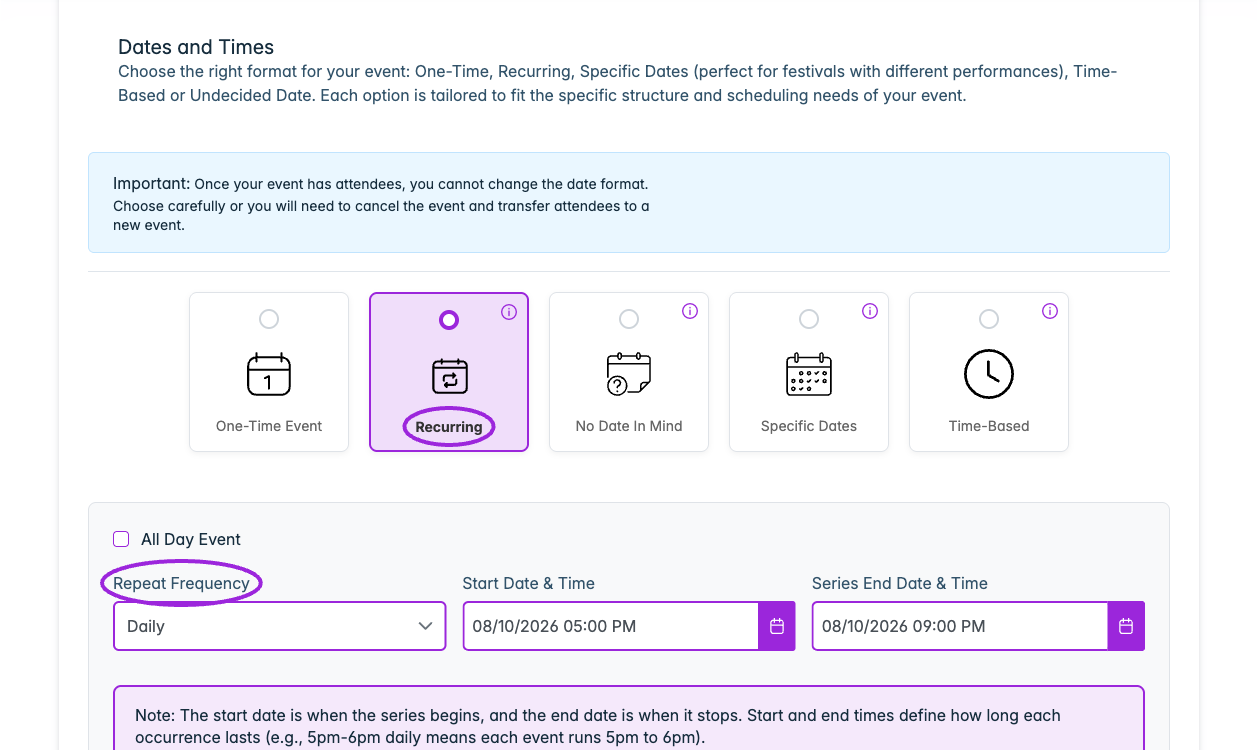Select the One-Time Event radio button

coord(269,319)
